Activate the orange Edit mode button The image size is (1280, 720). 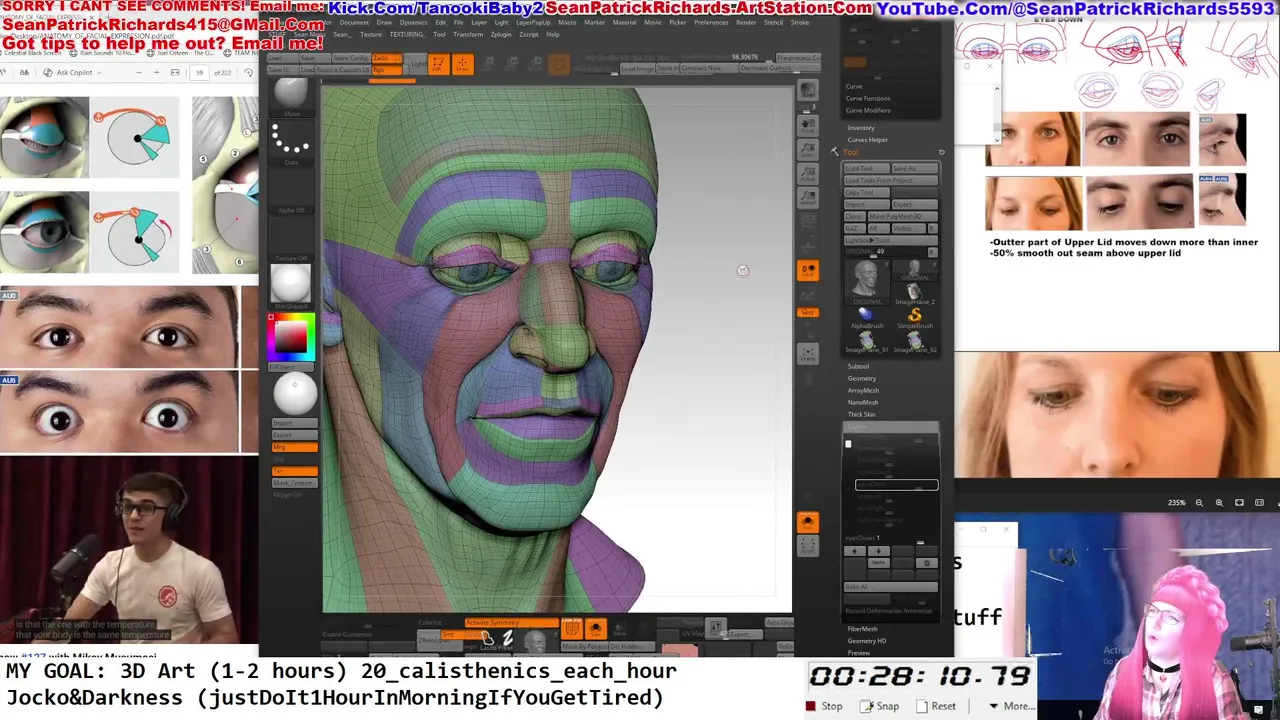(x=437, y=64)
